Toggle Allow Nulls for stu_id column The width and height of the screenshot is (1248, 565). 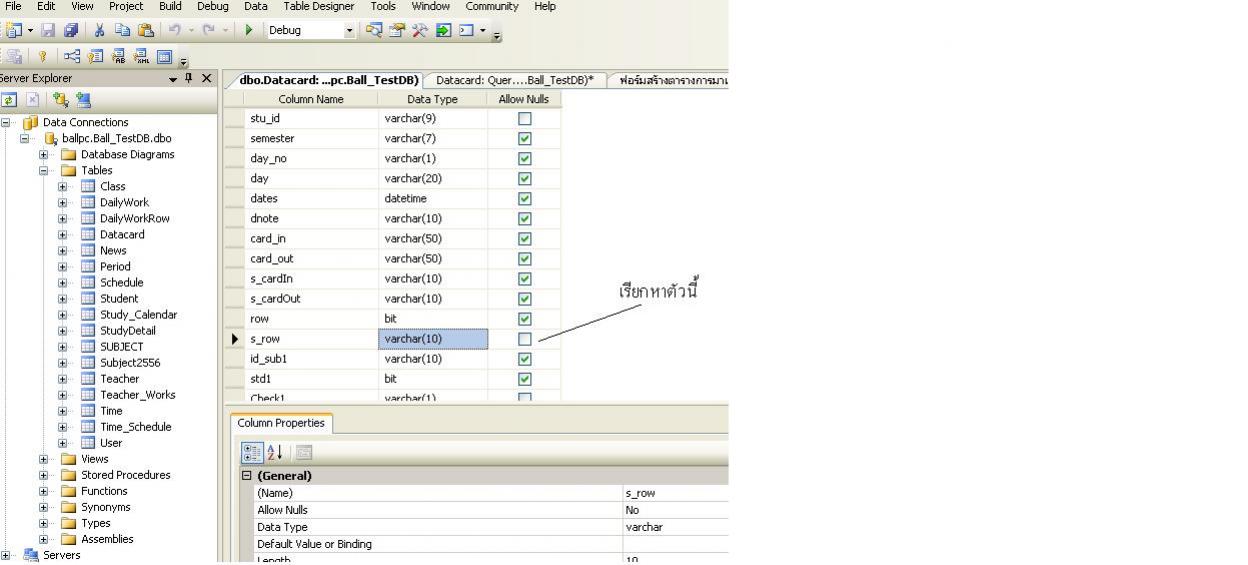tap(524, 119)
